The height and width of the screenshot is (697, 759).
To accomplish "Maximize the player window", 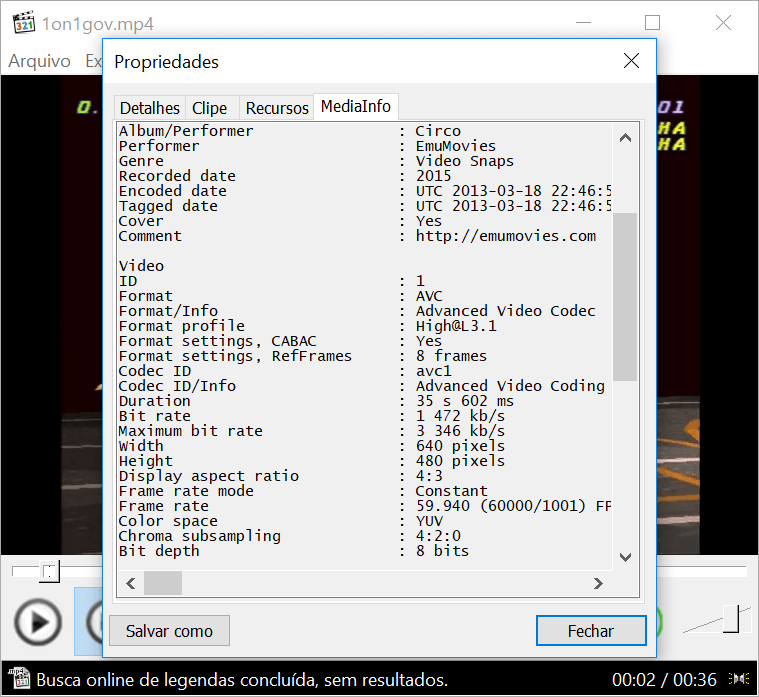I will (x=652, y=23).
